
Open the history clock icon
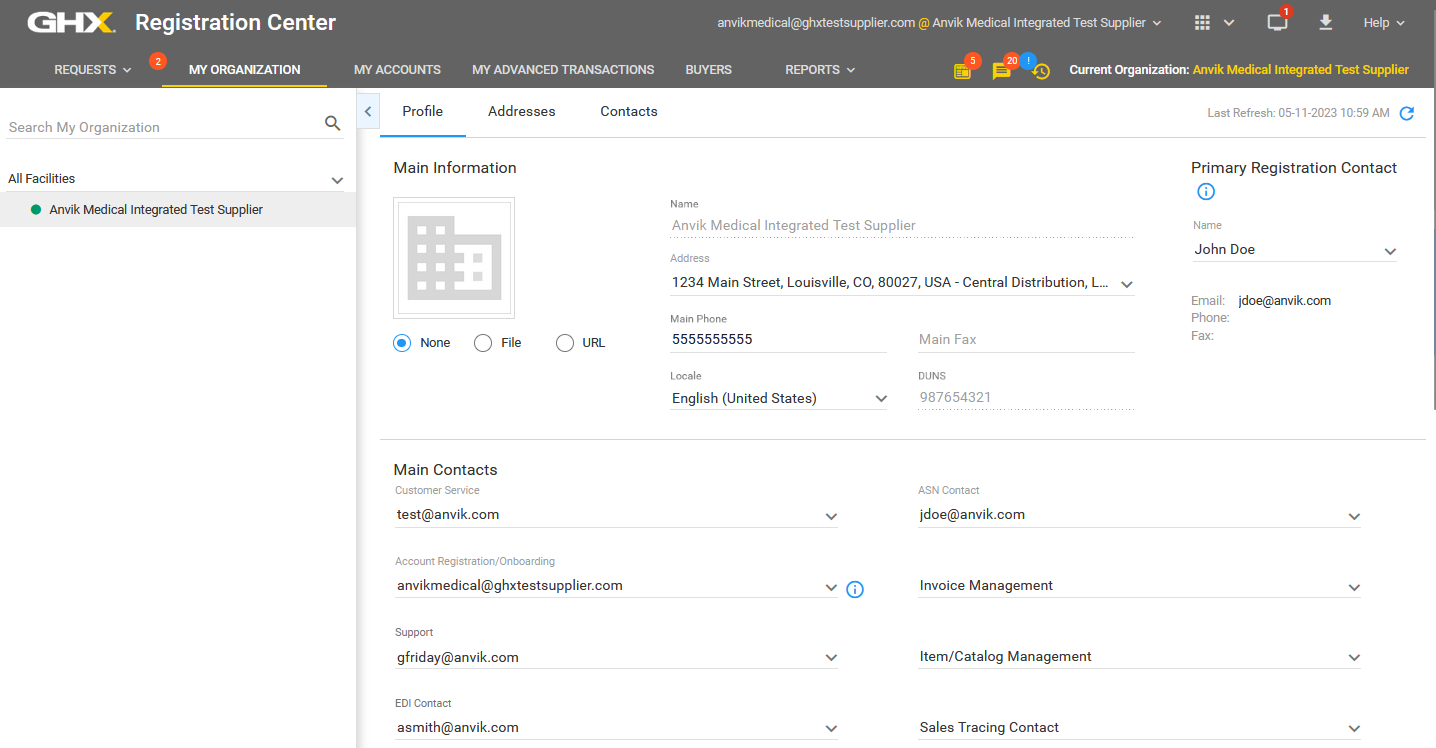click(1041, 71)
